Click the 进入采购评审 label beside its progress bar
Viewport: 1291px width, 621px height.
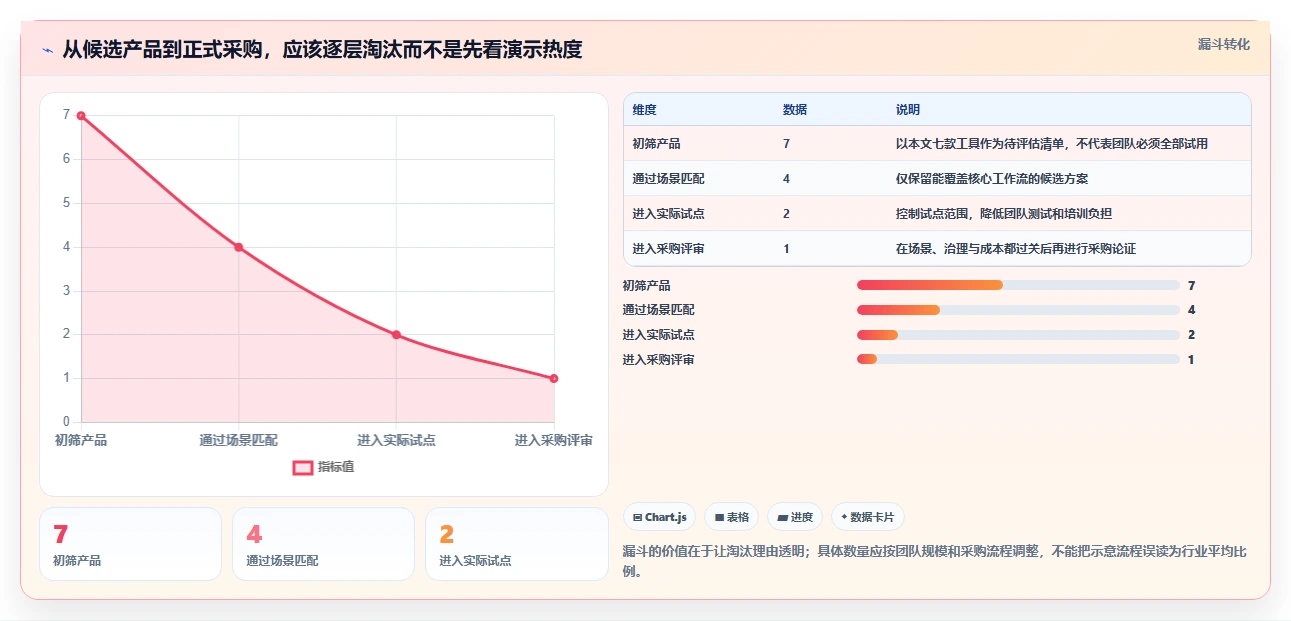pos(659,360)
